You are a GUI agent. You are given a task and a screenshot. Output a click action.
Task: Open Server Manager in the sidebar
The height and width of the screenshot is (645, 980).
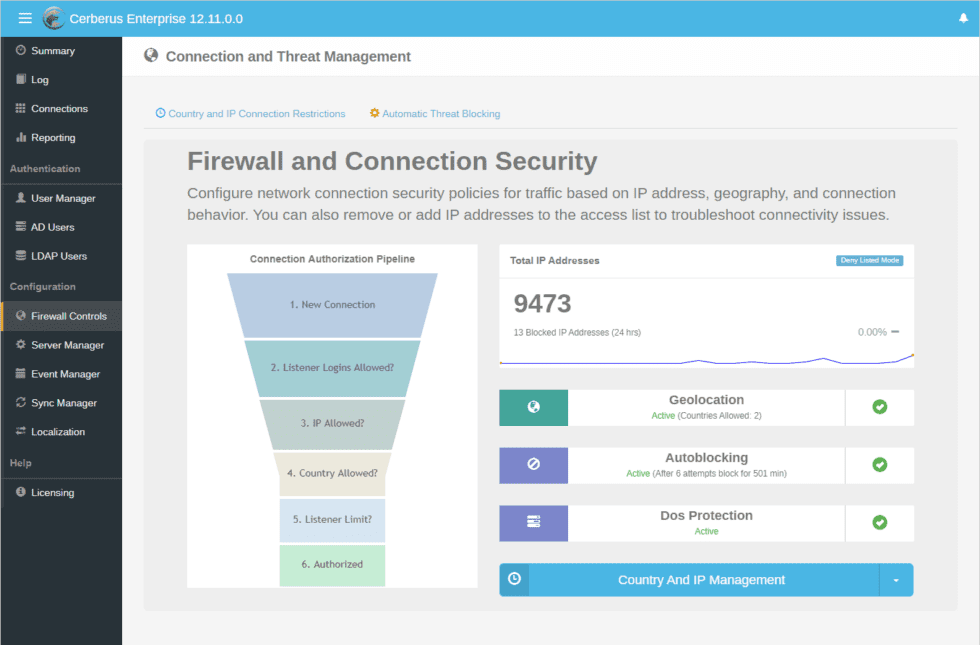point(67,345)
